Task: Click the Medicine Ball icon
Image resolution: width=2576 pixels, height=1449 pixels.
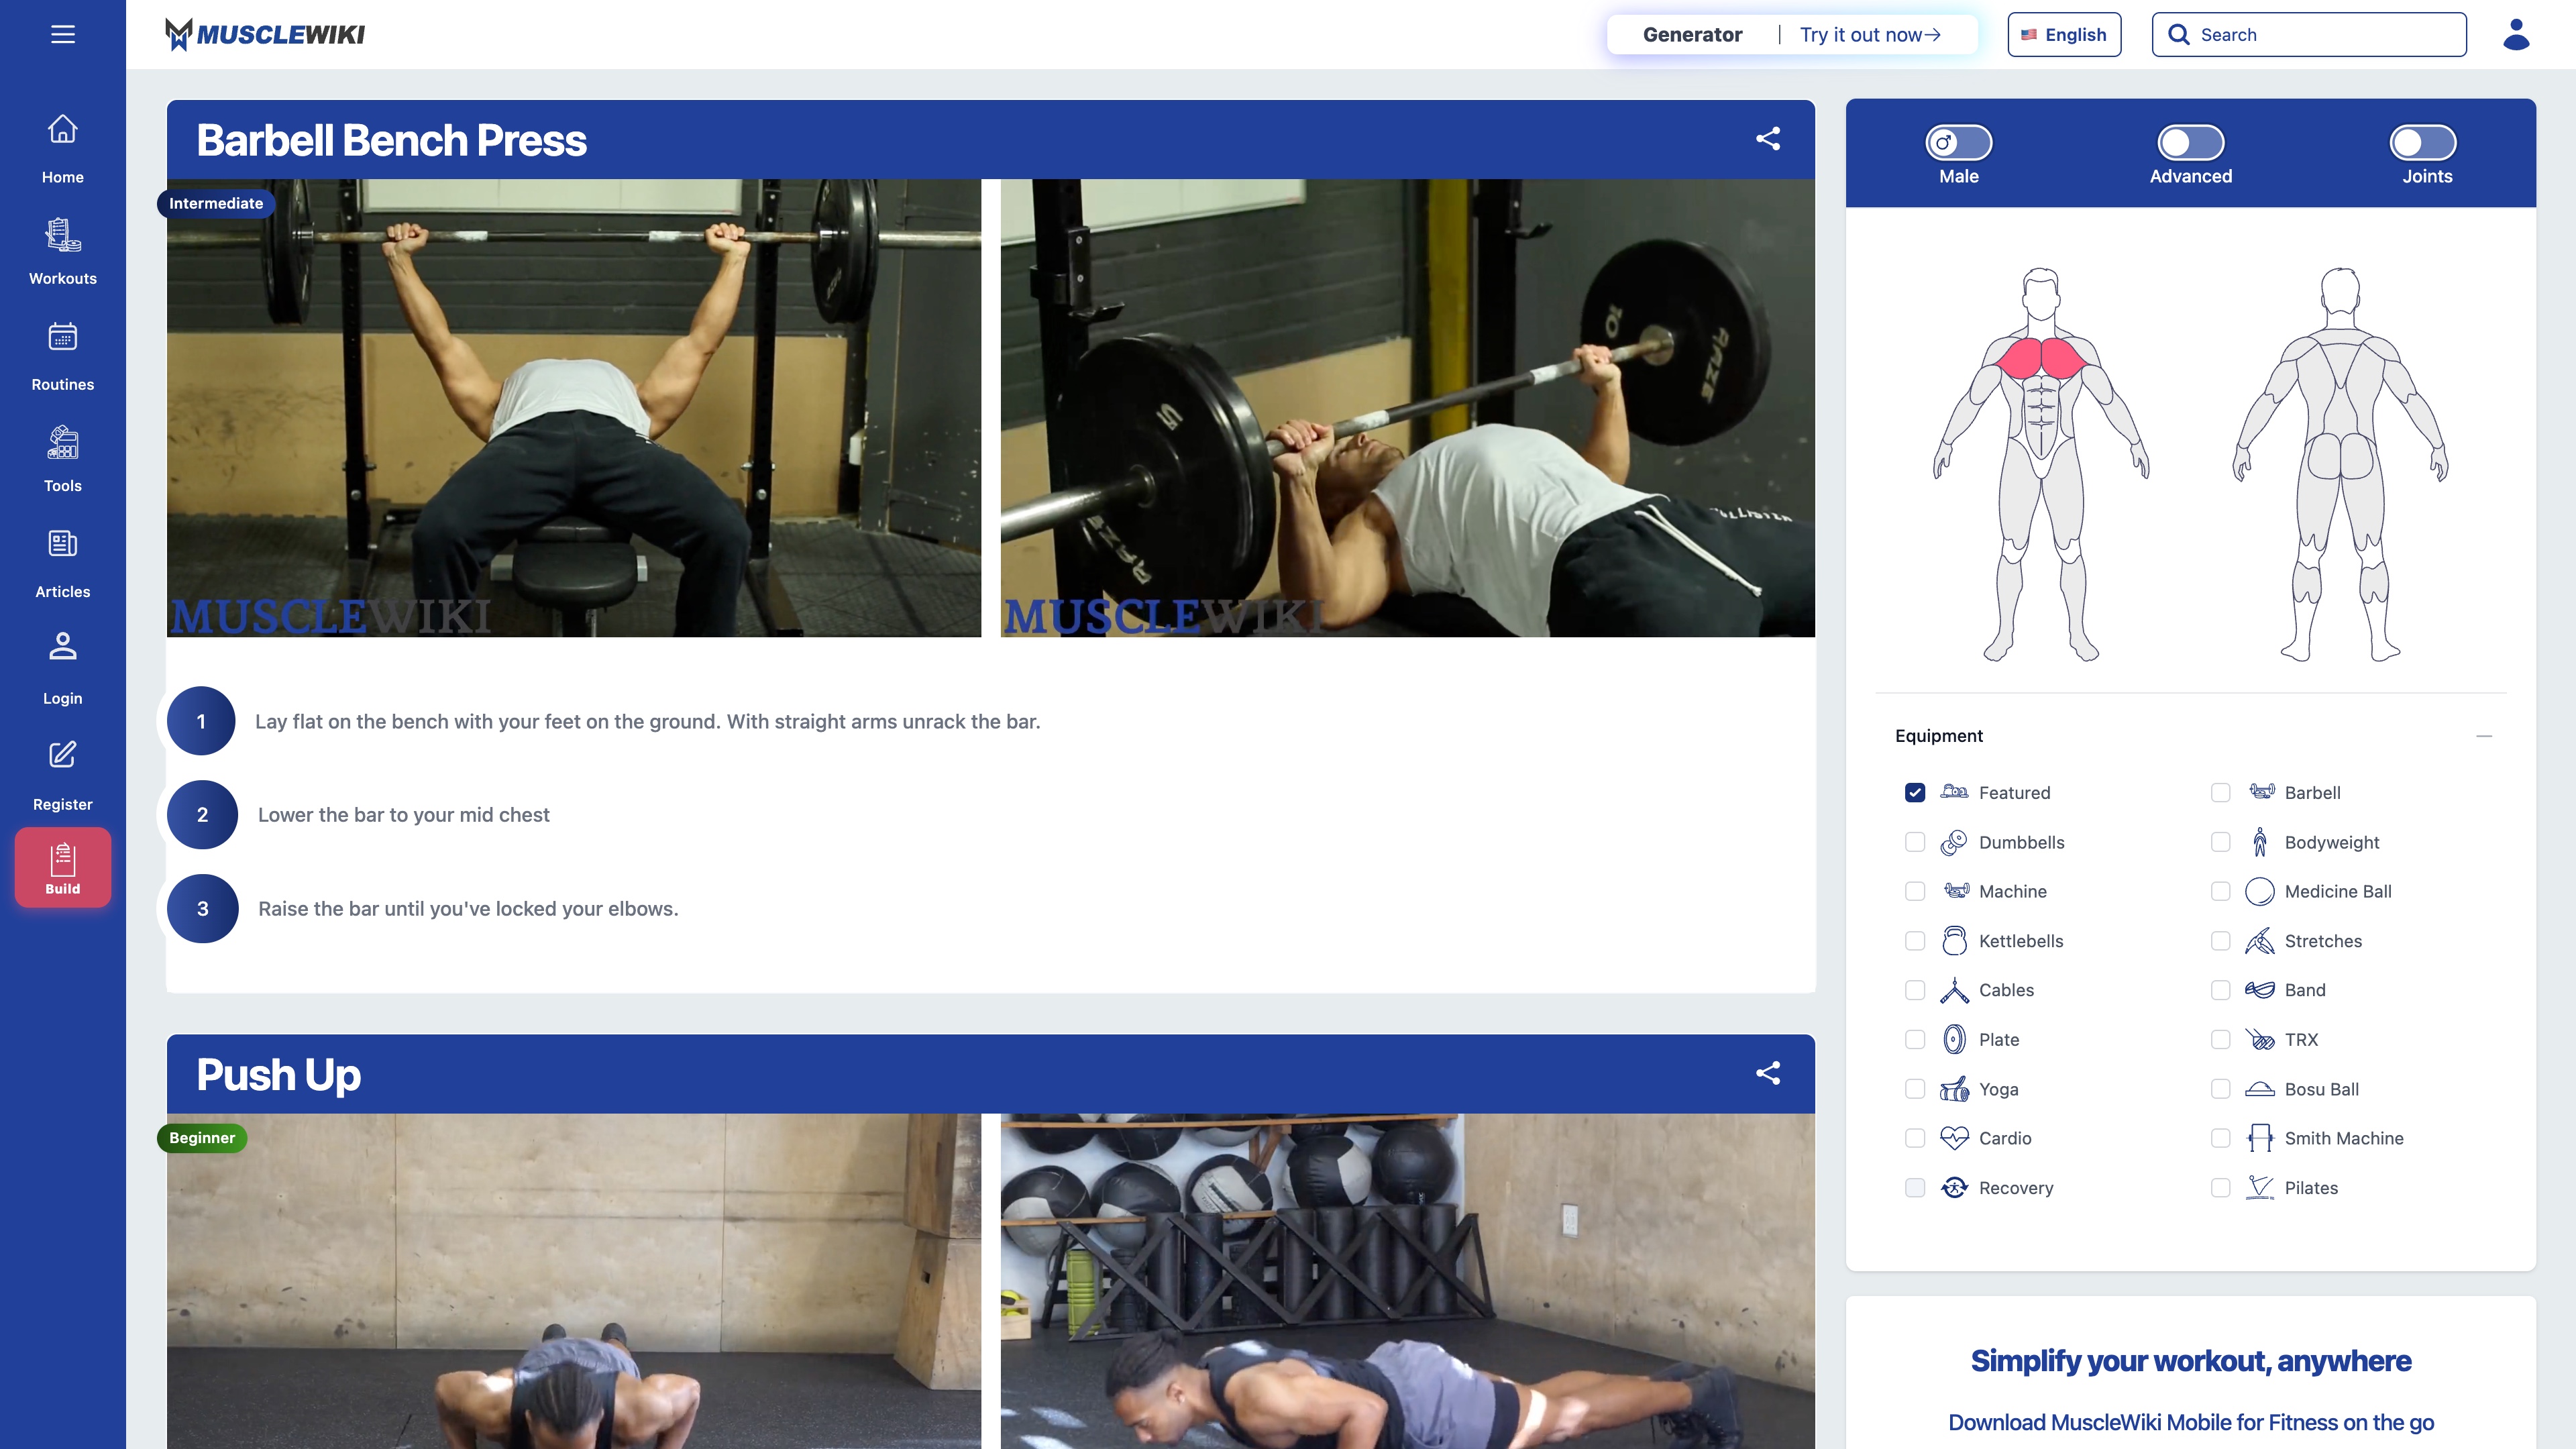Action: (2260, 892)
